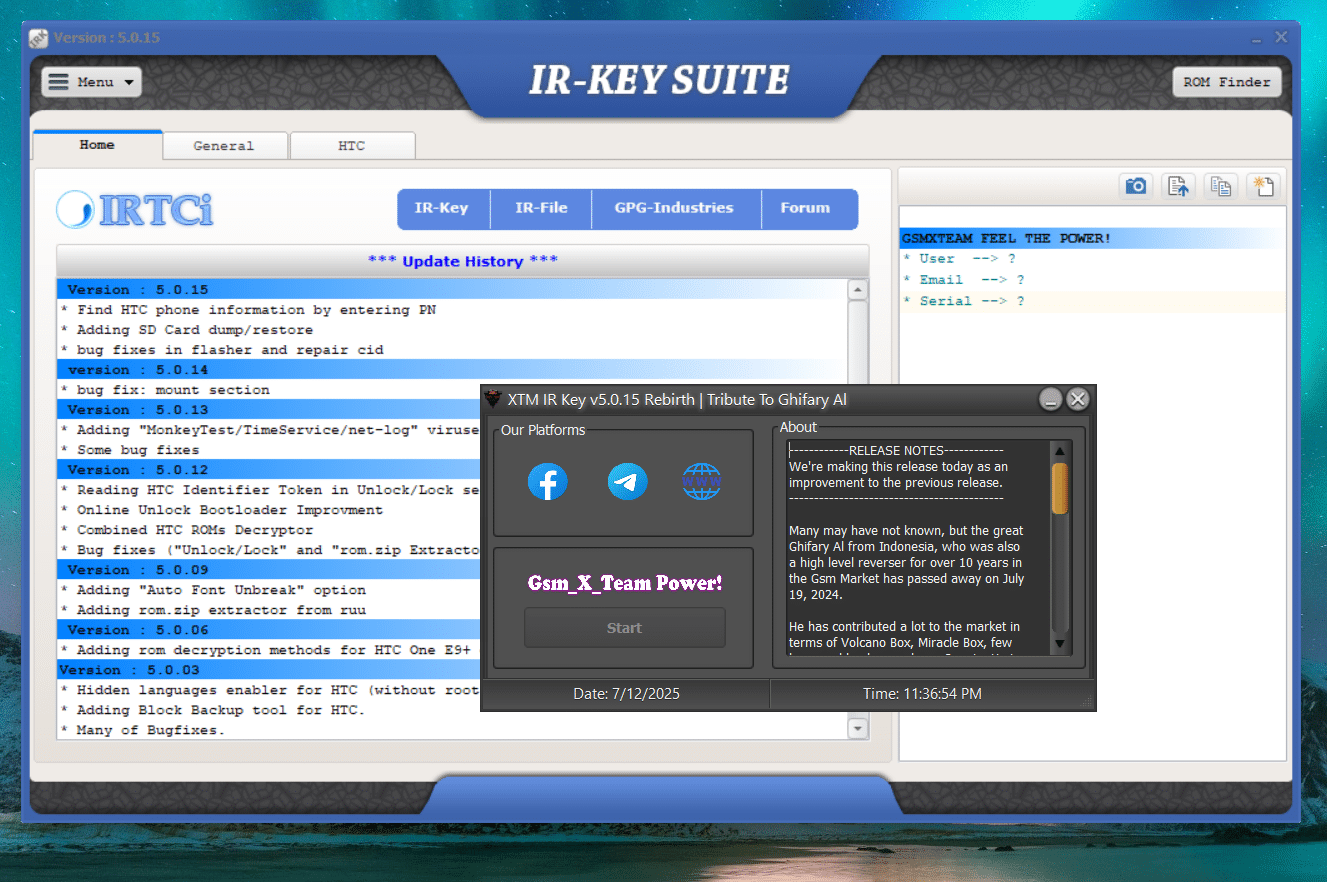This screenshot has height=882, width=1327.
Task: Open the GPG-Industries link button
Action: coord(673,209)
